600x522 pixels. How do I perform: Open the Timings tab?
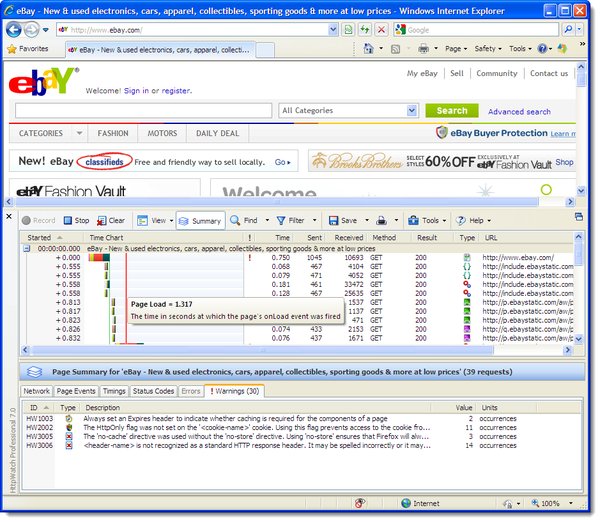[114, 391]
